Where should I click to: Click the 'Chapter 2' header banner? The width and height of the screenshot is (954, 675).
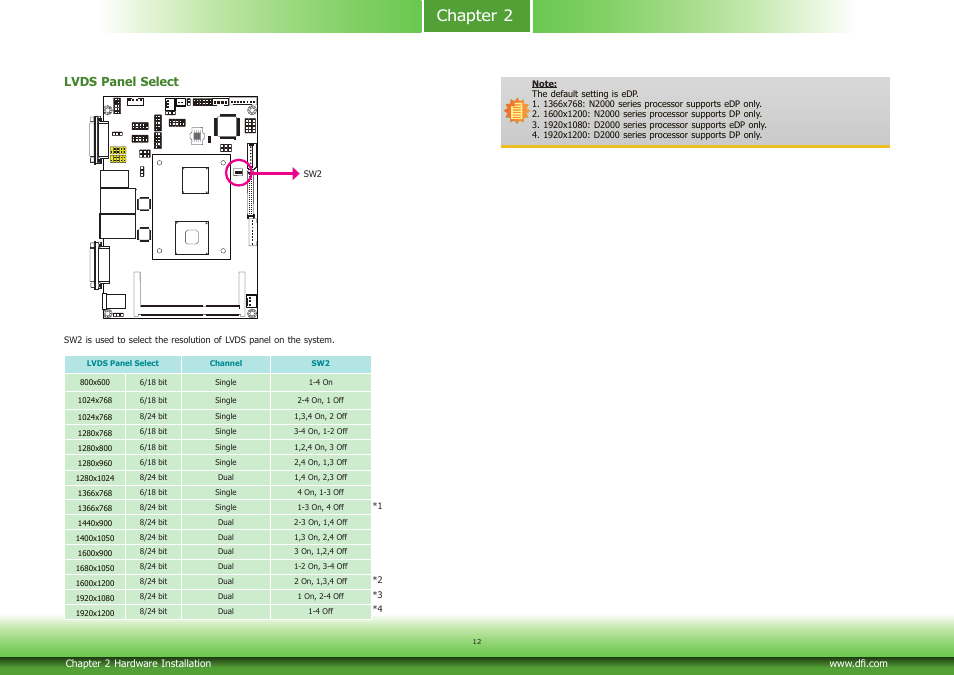(475, 15)
